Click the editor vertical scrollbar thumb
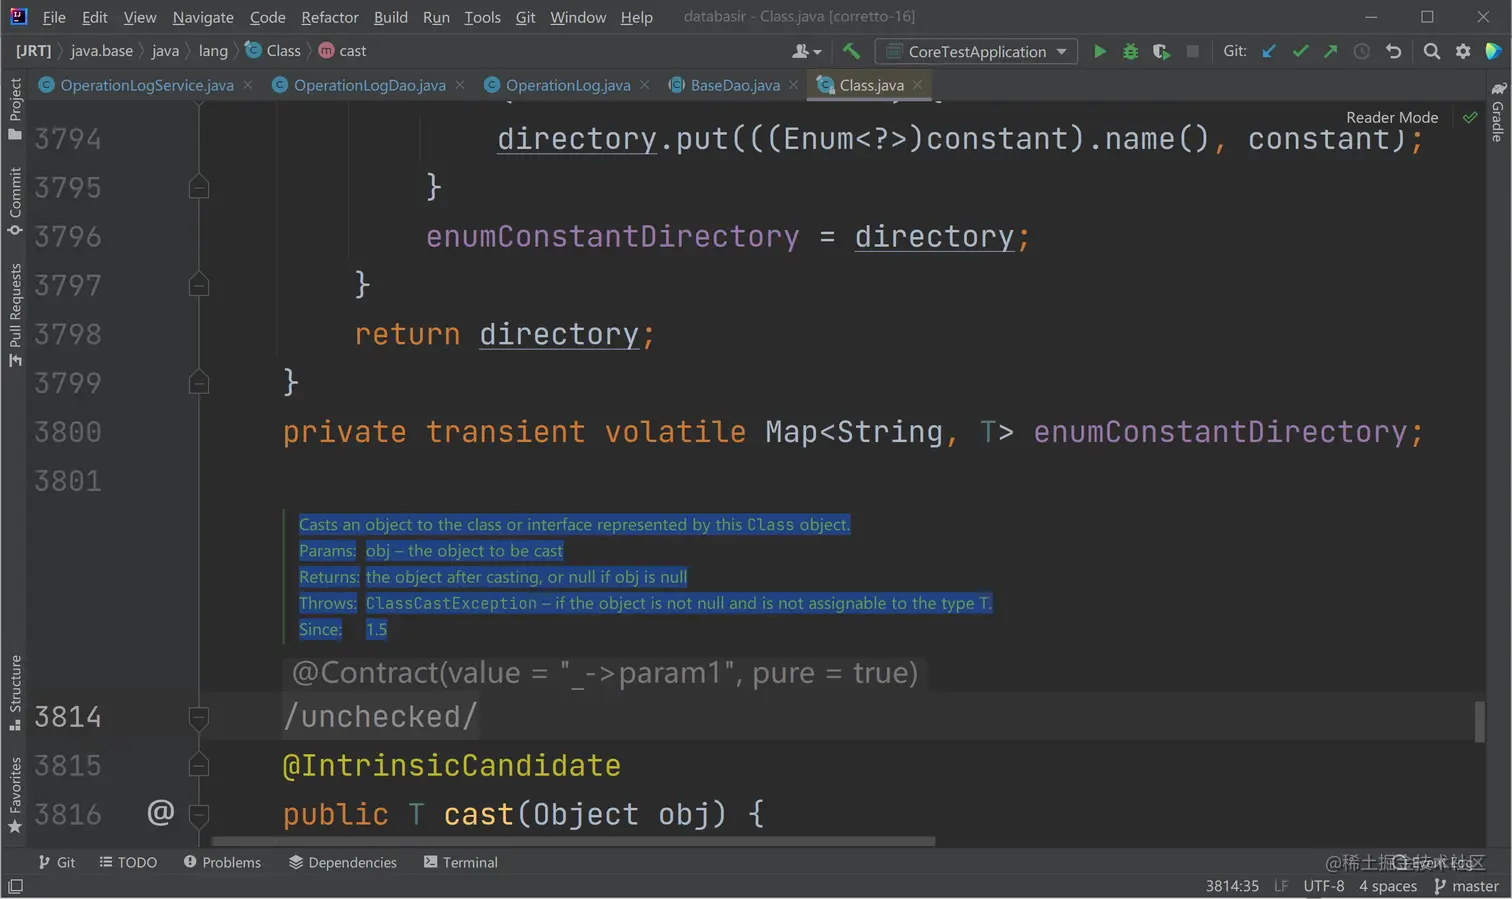Viewport: 1512px width, 899px height. click(1479, 721)
